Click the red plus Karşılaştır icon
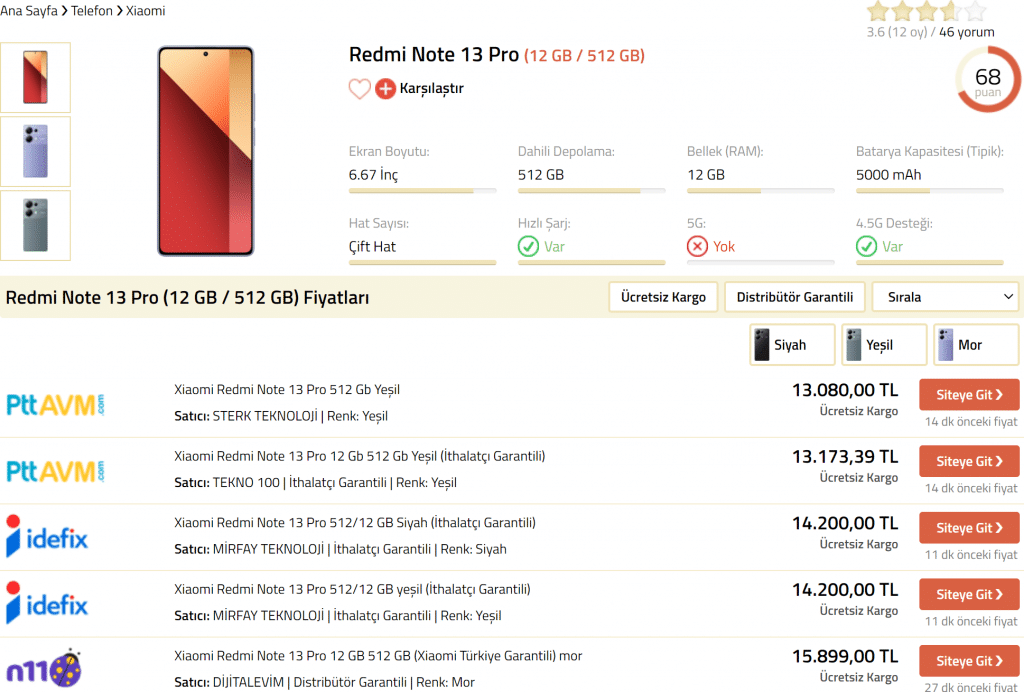Viewport: 1024px width, 692px height. (385, 89)
